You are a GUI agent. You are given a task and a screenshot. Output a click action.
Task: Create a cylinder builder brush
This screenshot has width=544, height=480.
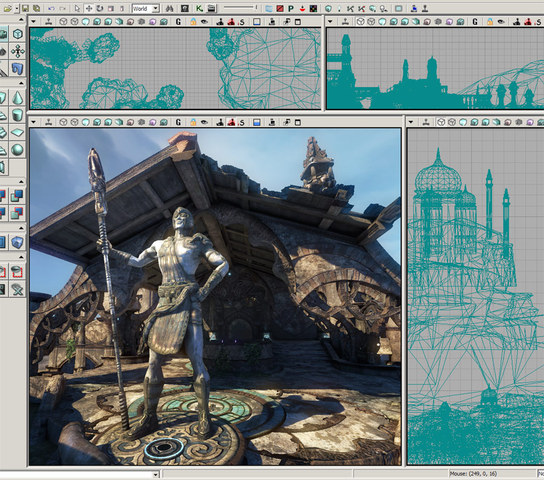click(x=17, y=115)
